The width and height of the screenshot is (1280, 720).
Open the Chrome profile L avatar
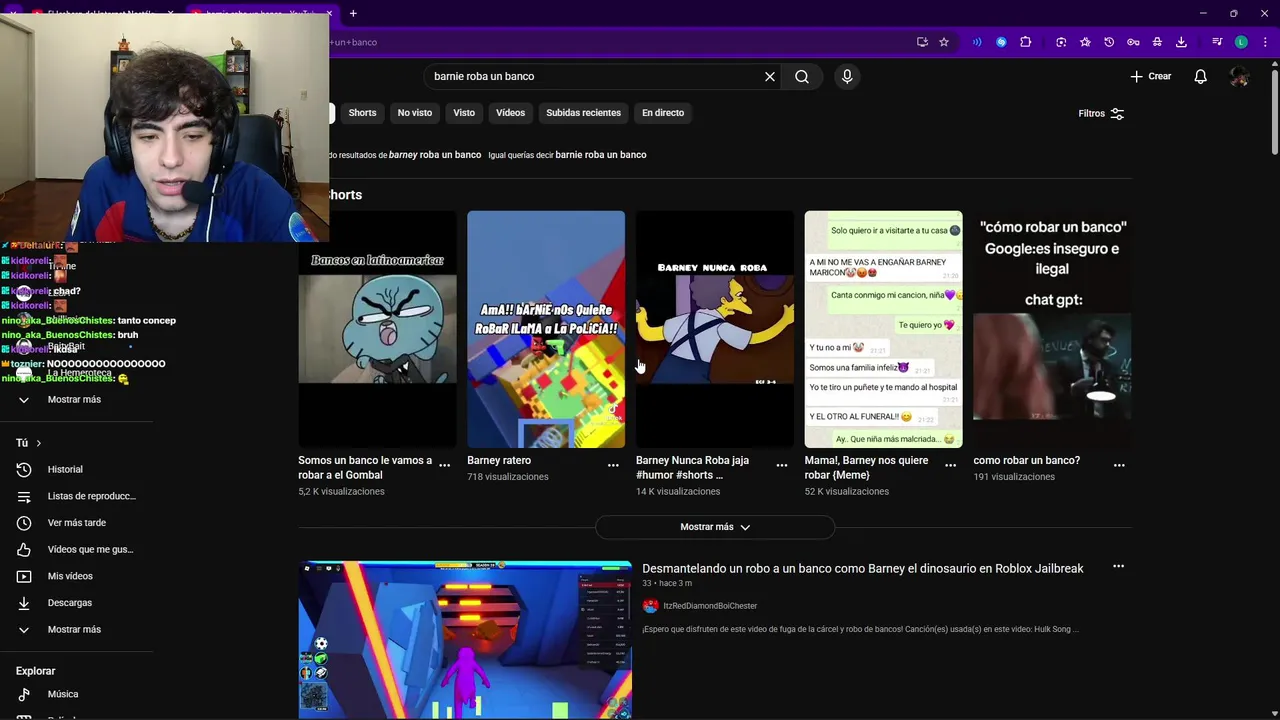click(1241, 42)
